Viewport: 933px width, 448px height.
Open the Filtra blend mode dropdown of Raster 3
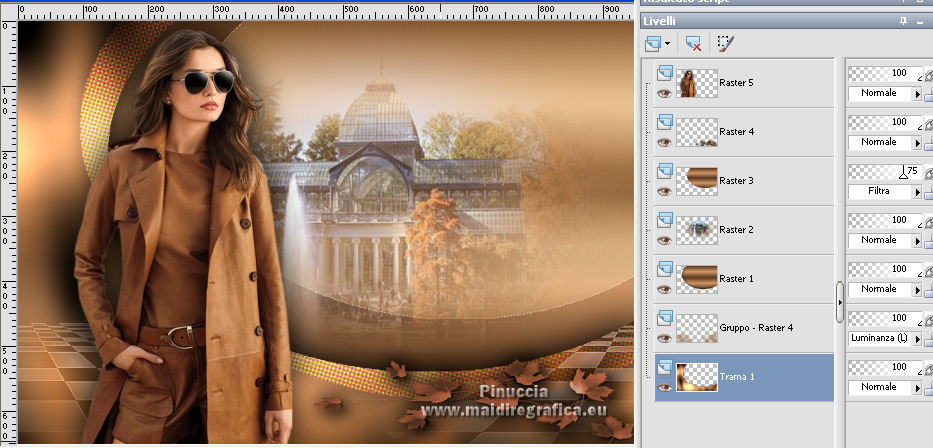[918, 192]
